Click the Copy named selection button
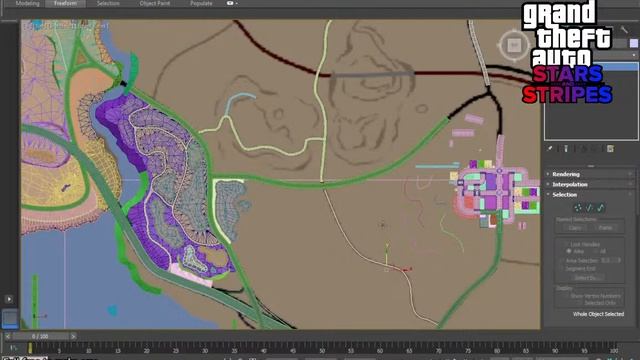The width and height of the screenshot is (640, 360). point(575,228)
